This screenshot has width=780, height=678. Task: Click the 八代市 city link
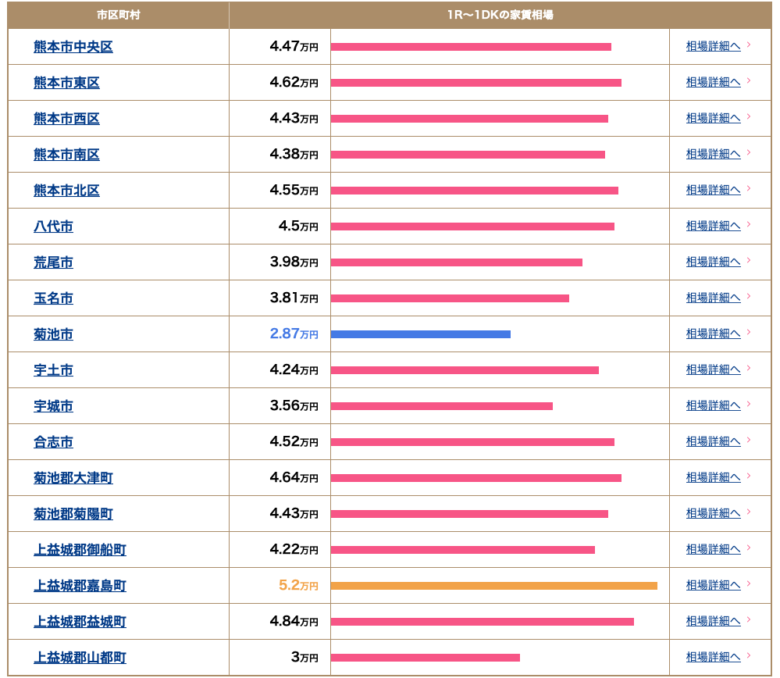click(x=53, y=227)
